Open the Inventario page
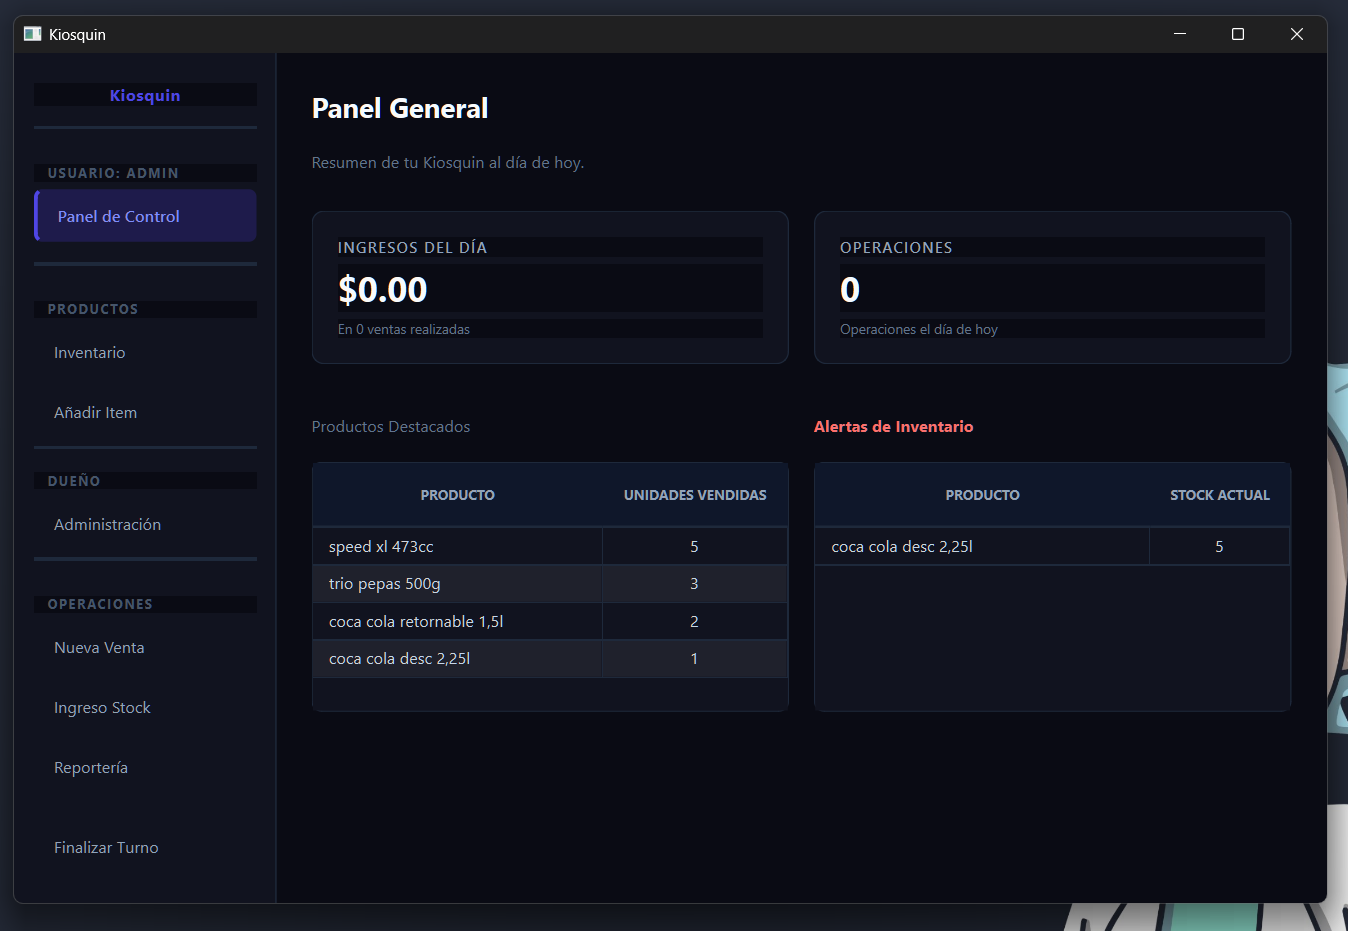The width and height of the screenshot is (1348, 931). 89,352
